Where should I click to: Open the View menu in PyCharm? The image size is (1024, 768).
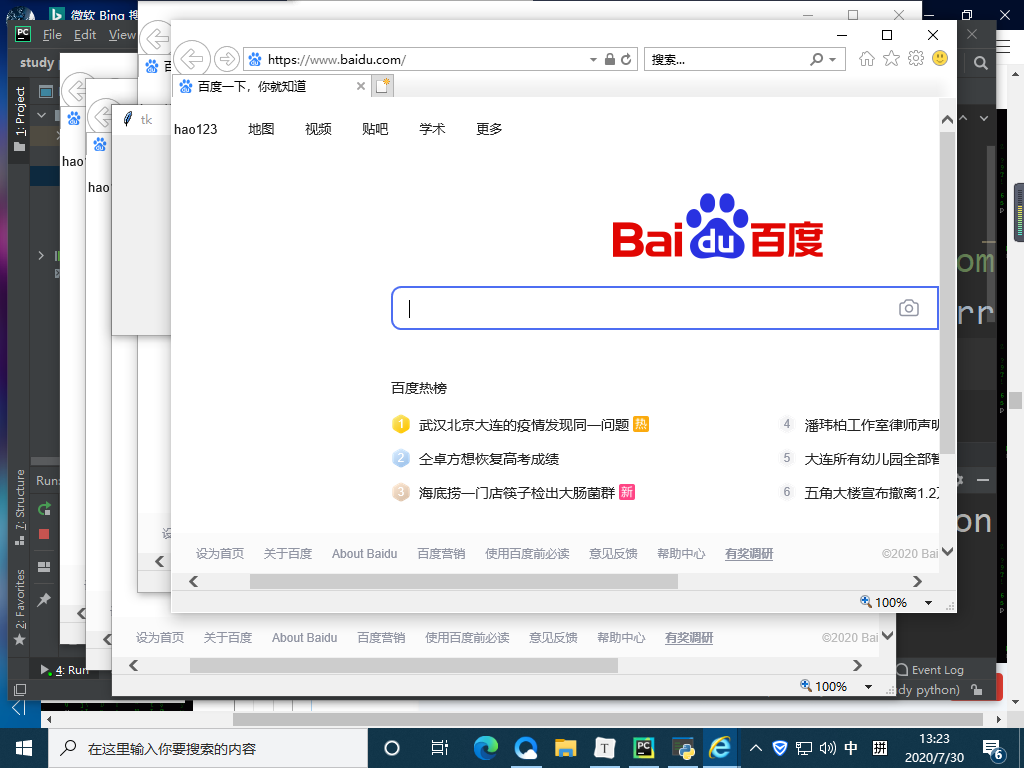[122, 35]
